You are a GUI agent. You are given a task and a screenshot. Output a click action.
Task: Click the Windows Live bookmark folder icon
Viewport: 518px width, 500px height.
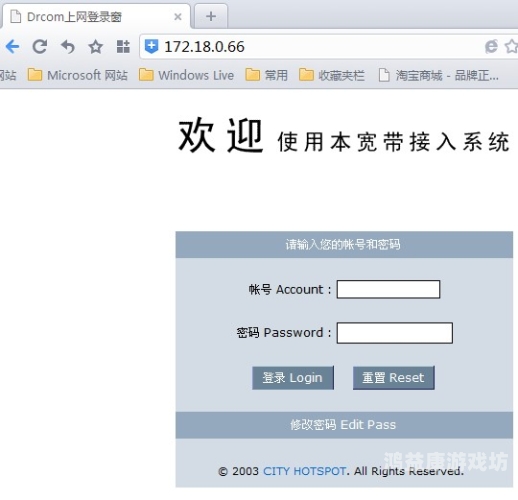pos(146,75)
